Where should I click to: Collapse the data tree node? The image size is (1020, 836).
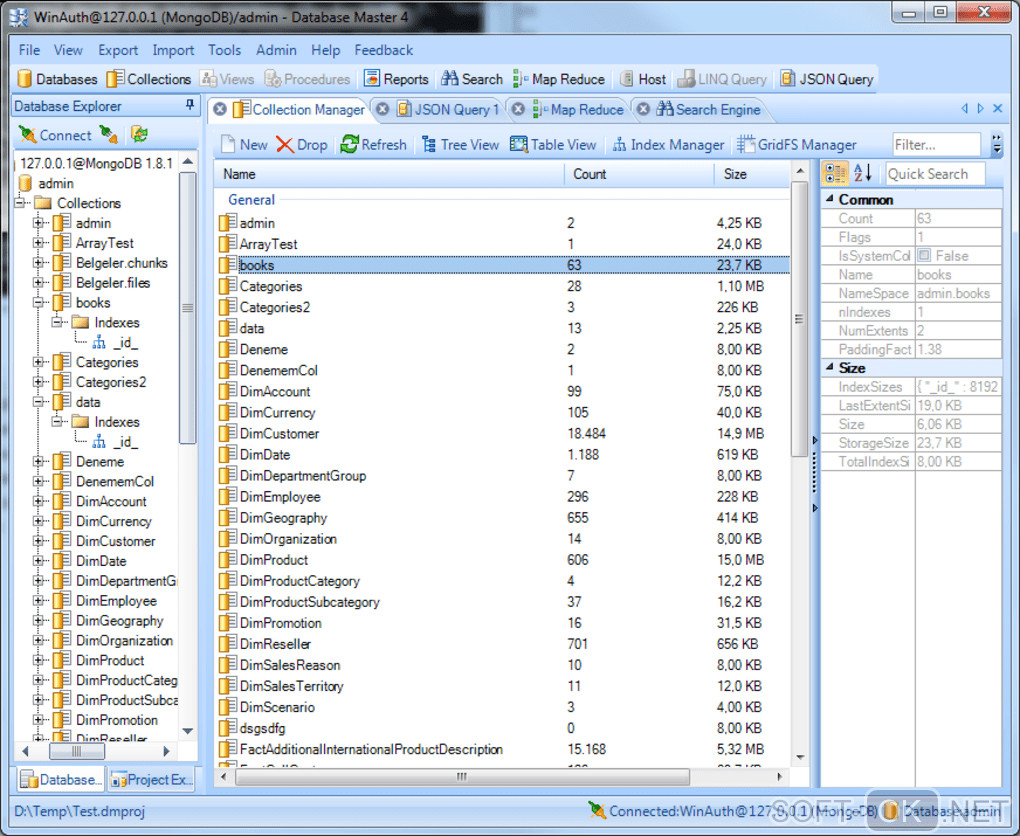coord(38,402)
